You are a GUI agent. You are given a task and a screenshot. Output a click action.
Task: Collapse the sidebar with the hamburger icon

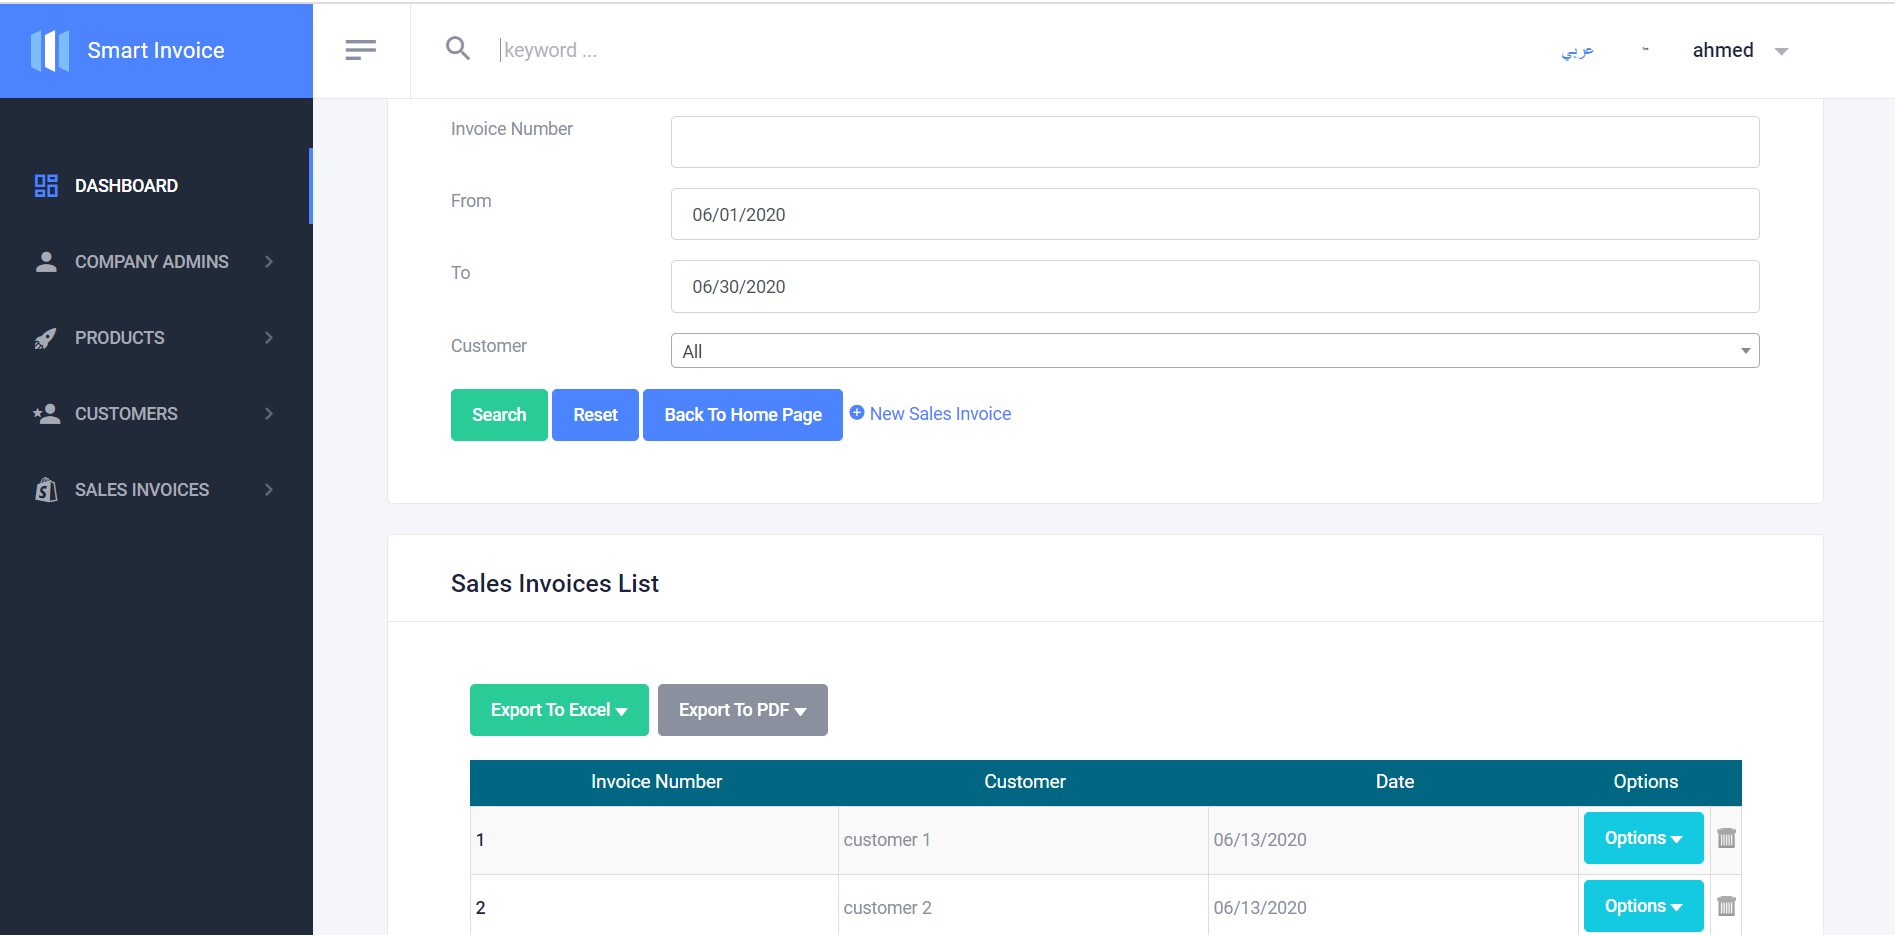(x=360, y=48)
